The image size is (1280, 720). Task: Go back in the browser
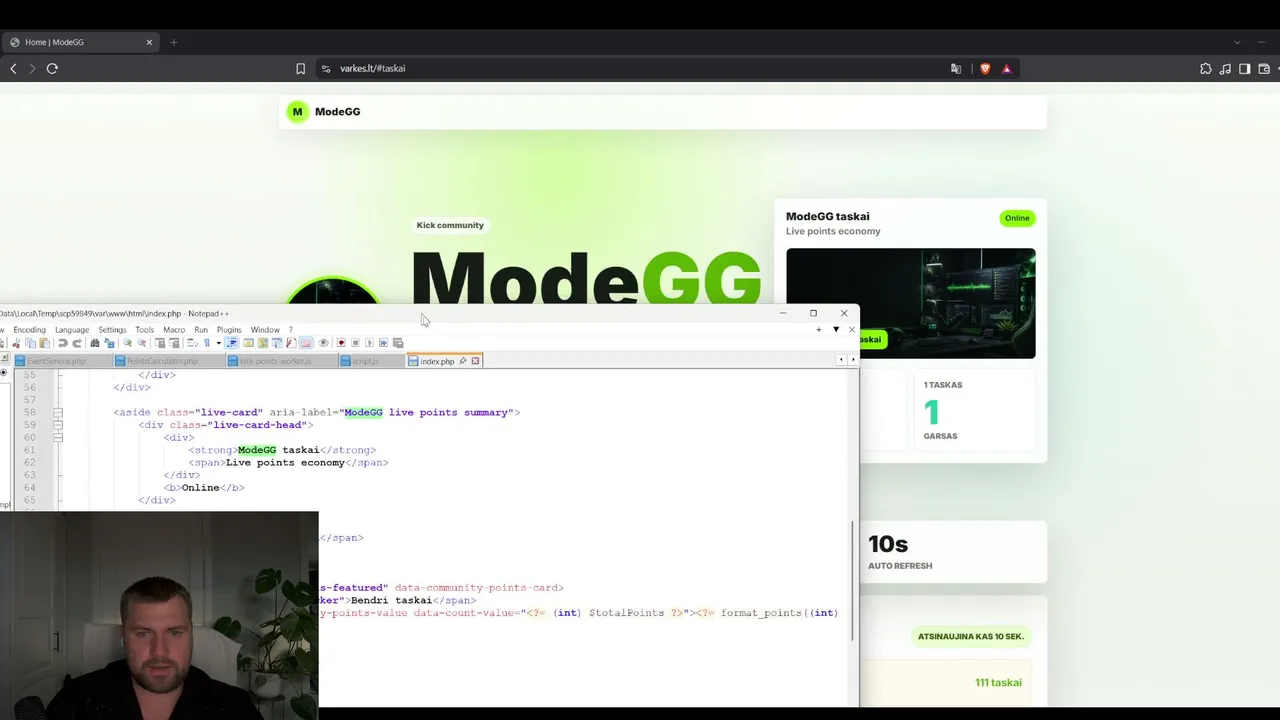point(13,69)
